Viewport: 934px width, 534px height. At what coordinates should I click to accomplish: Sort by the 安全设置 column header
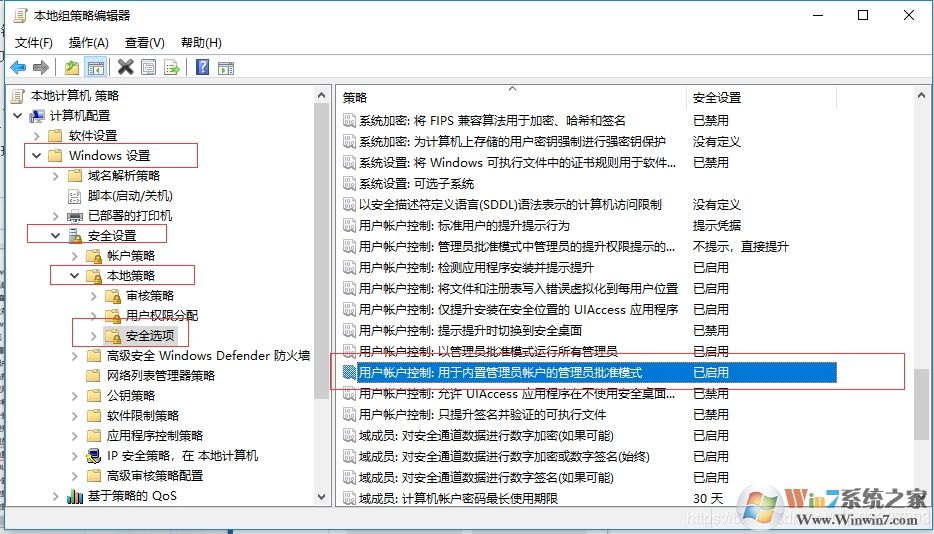[x=762, y=98]
